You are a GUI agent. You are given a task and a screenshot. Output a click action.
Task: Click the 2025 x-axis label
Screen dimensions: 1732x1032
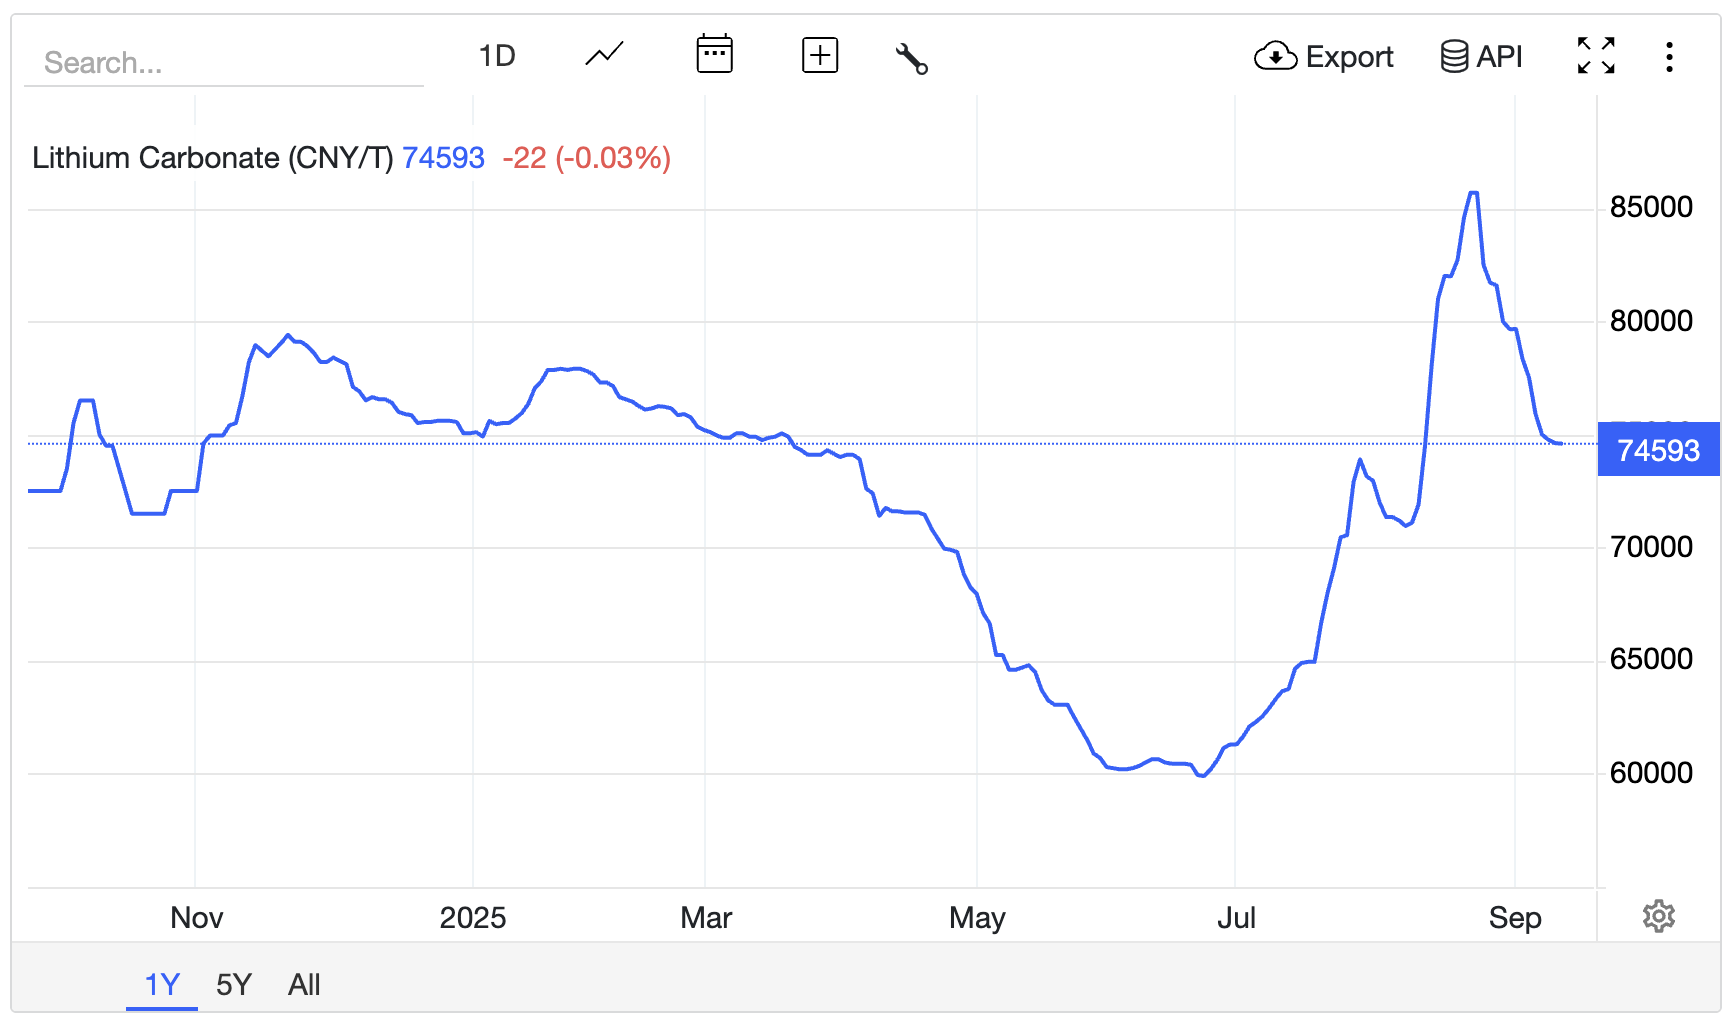point(473,918)
